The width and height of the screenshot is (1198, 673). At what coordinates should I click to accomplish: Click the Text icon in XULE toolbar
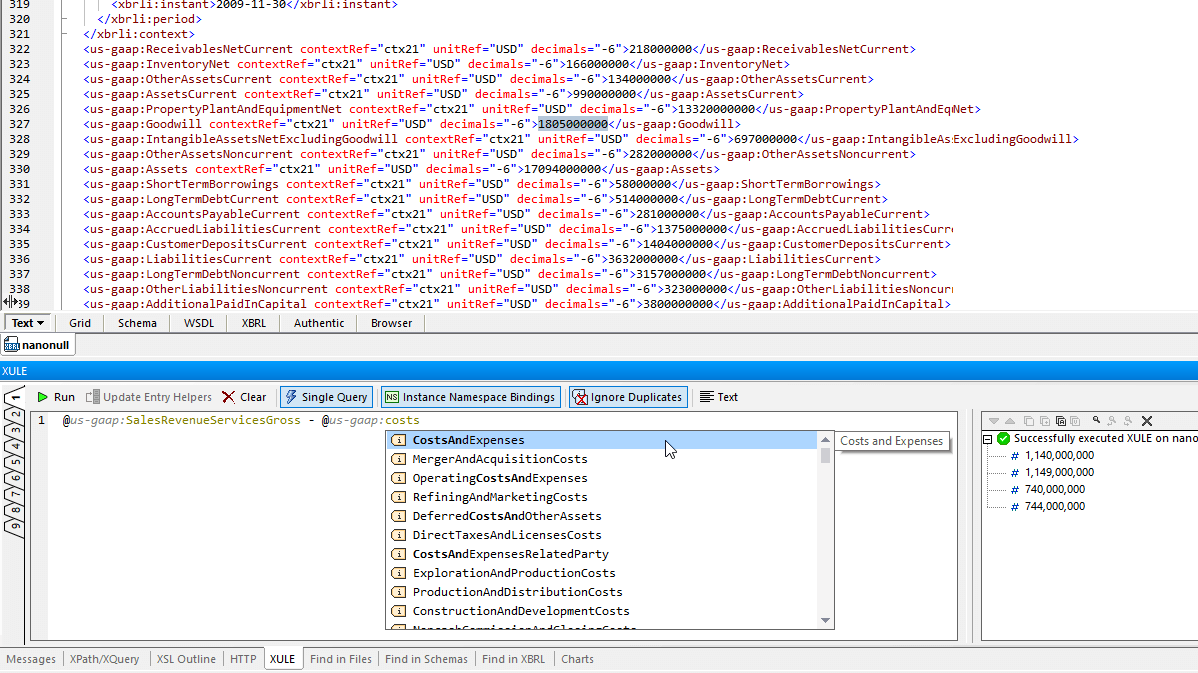point(718,397)
